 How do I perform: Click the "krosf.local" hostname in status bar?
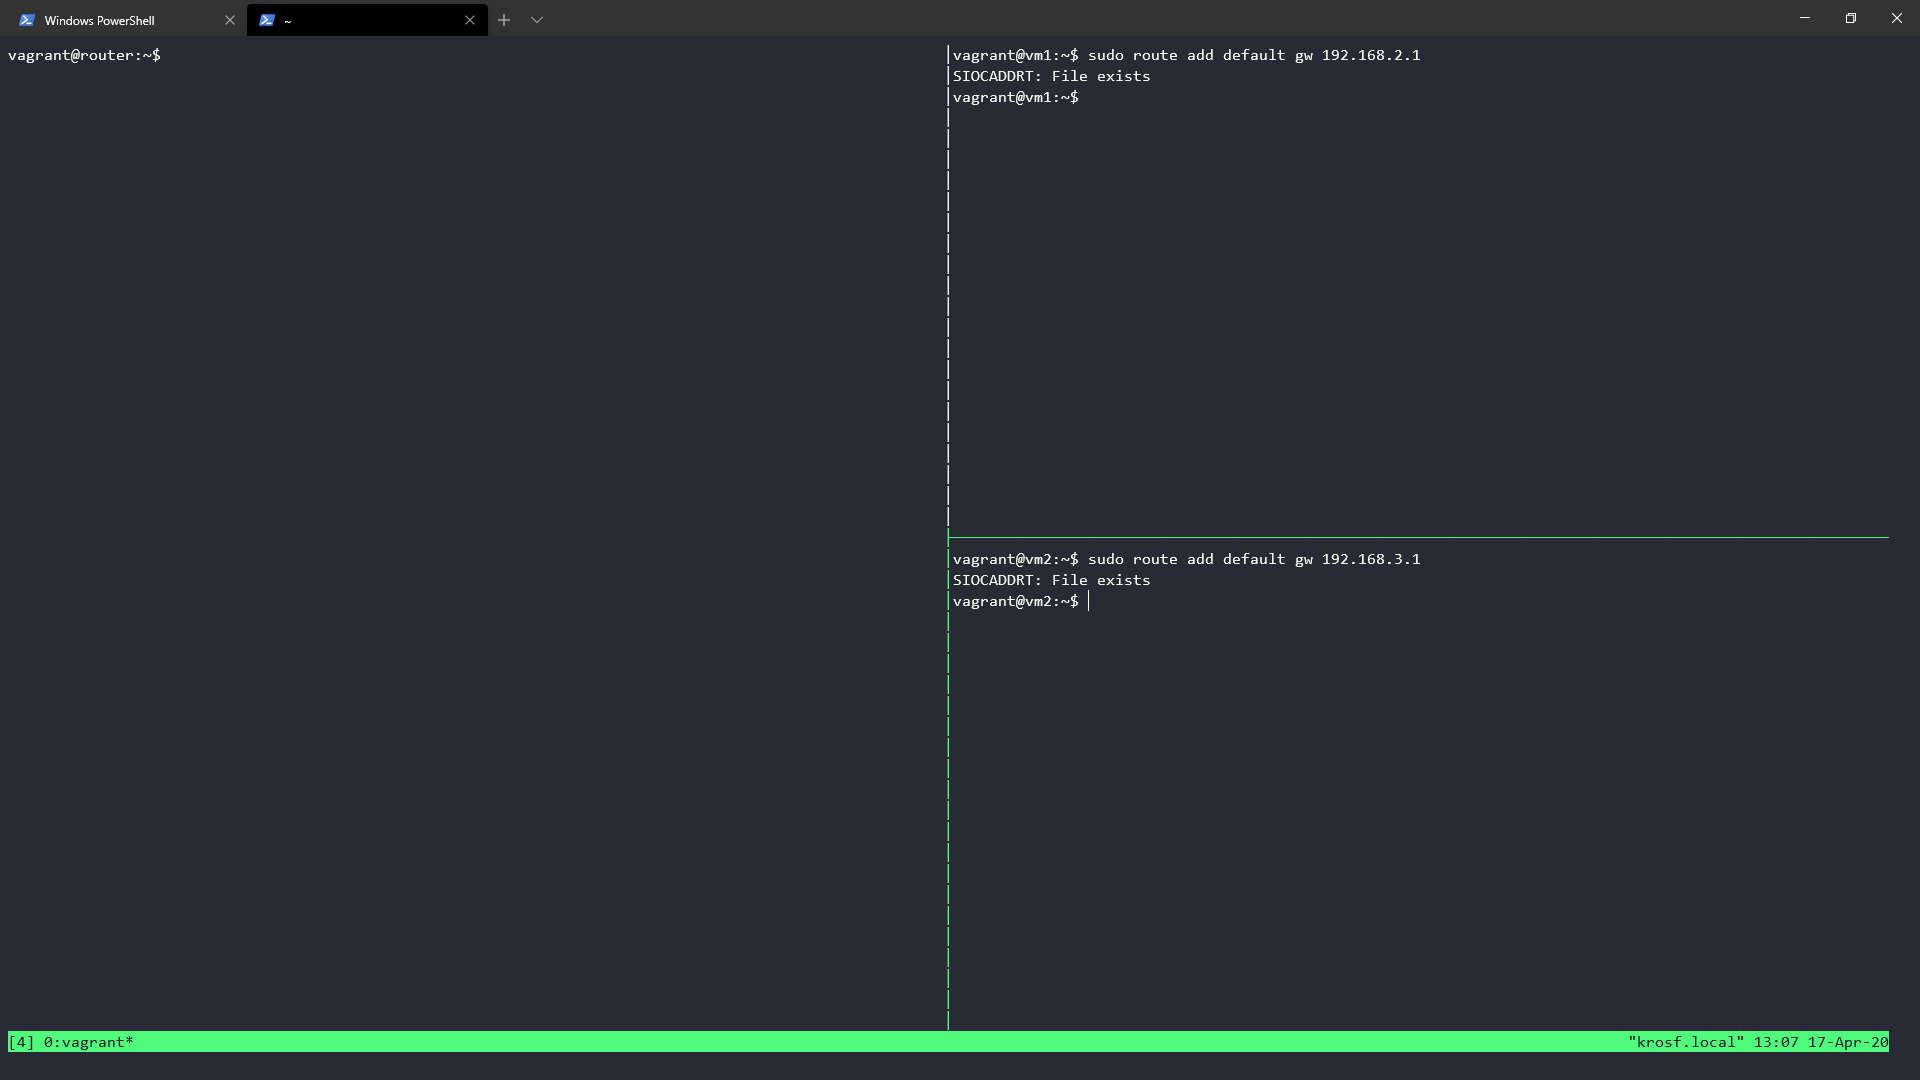pyautogui.click(x=1686, y=1042)
